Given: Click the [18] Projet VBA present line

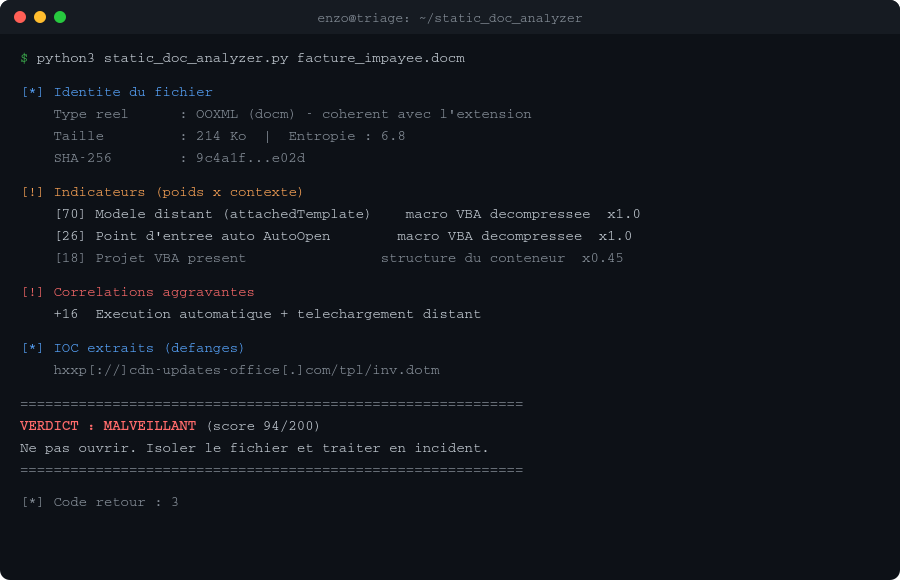Looking at the screenshot, I should 339,258.
